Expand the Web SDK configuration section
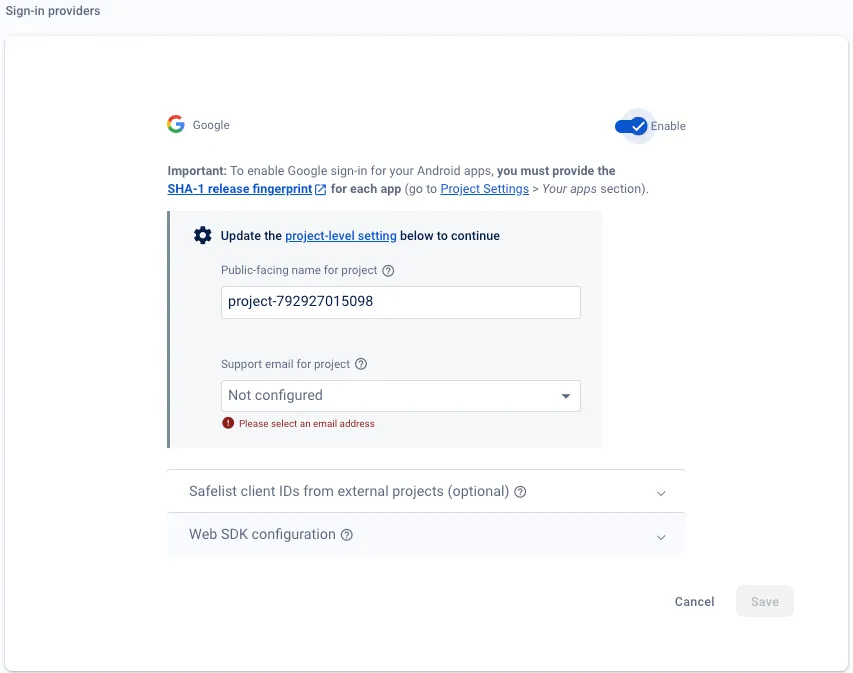Viewport: 853px width, 673px height. (426, 534)
